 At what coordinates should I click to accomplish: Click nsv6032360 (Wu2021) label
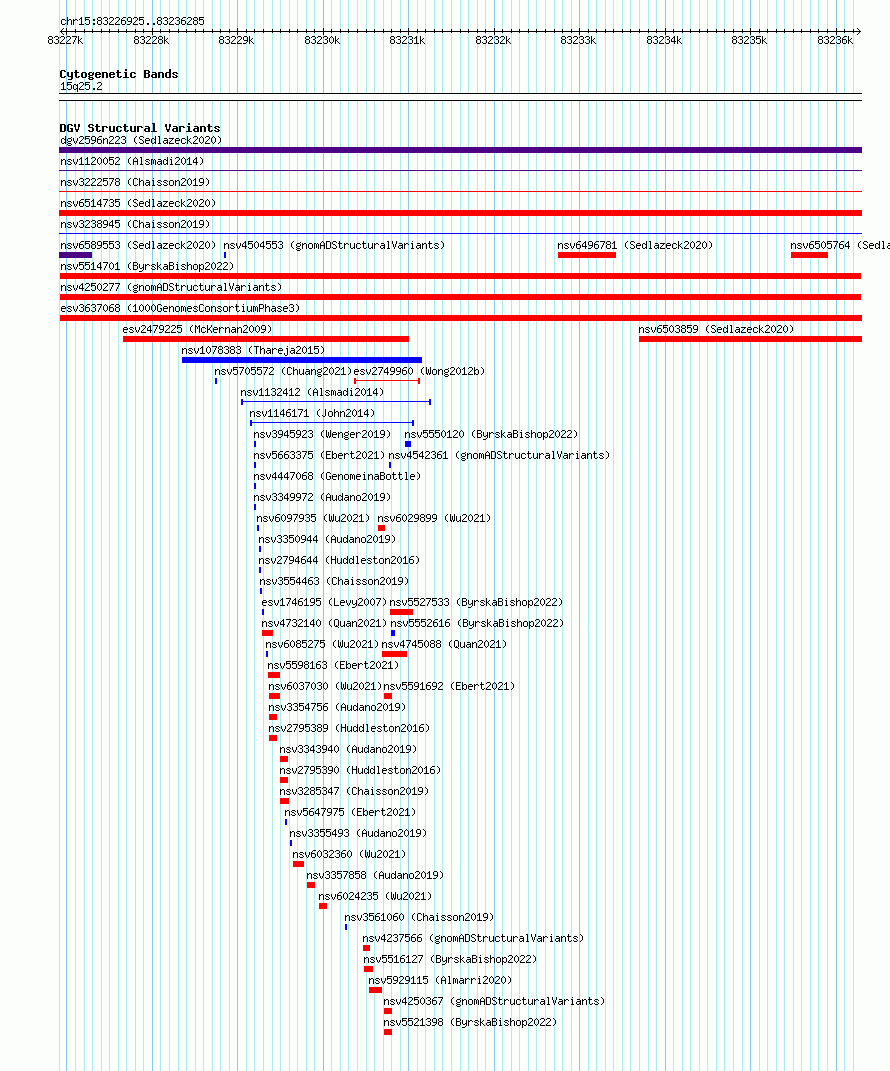(x=349, y=854)
